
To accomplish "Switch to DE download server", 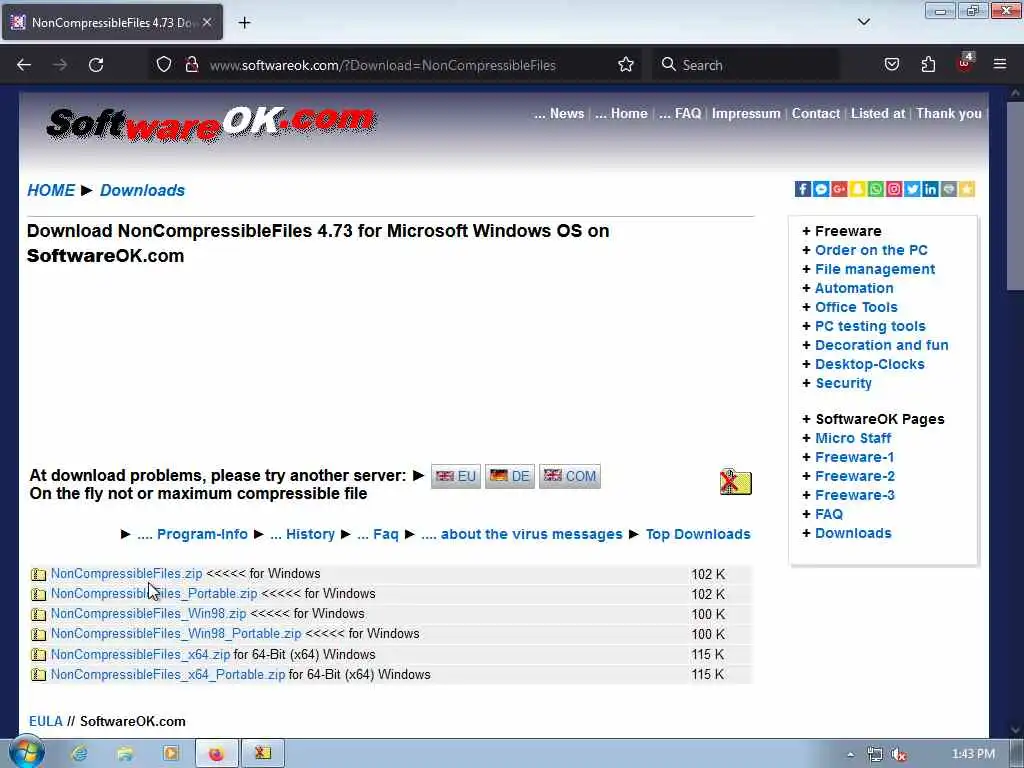I will point(510,476).
